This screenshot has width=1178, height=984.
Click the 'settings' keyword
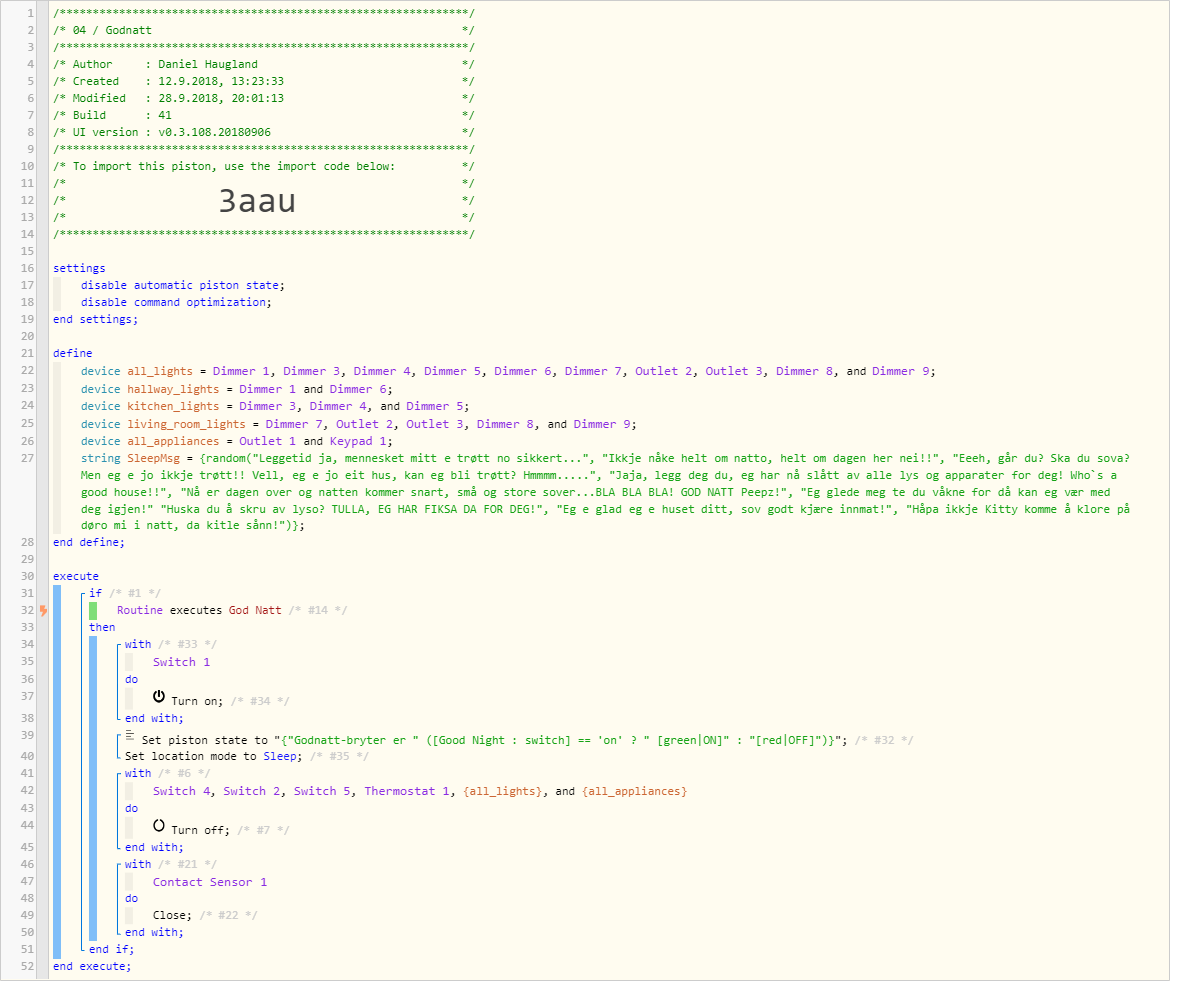(79, 270)
